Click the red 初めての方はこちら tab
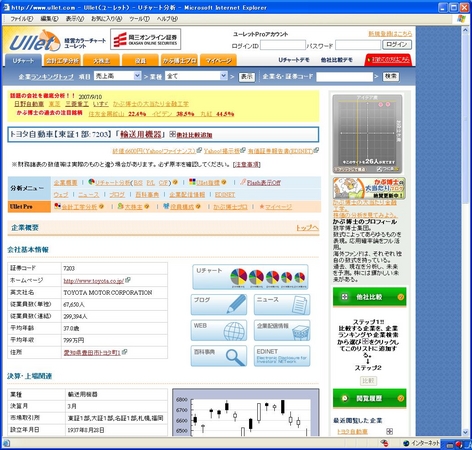Image resolution: width=472 pixels, height=450 pixels. (x=388, y=60)
